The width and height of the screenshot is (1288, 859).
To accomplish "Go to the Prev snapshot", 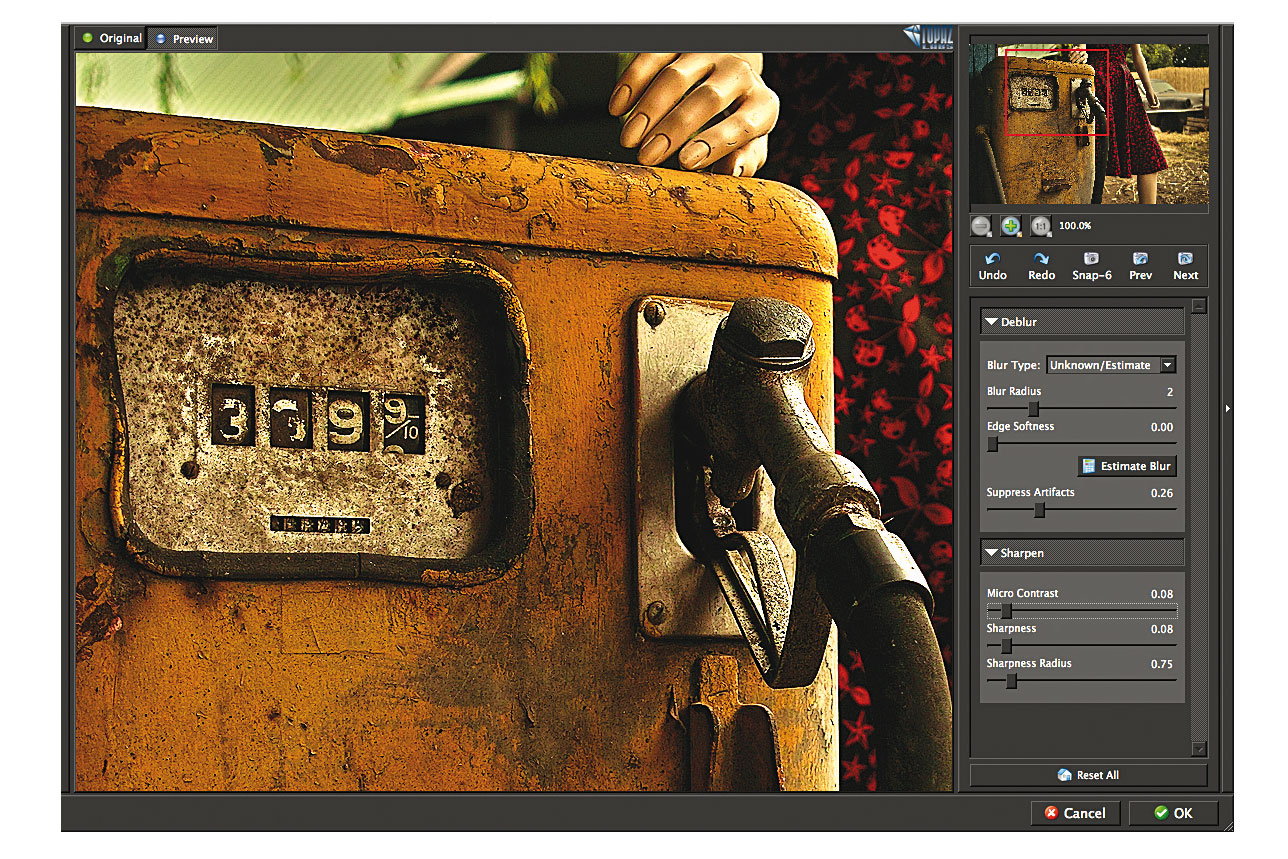I will (1140, 259).
